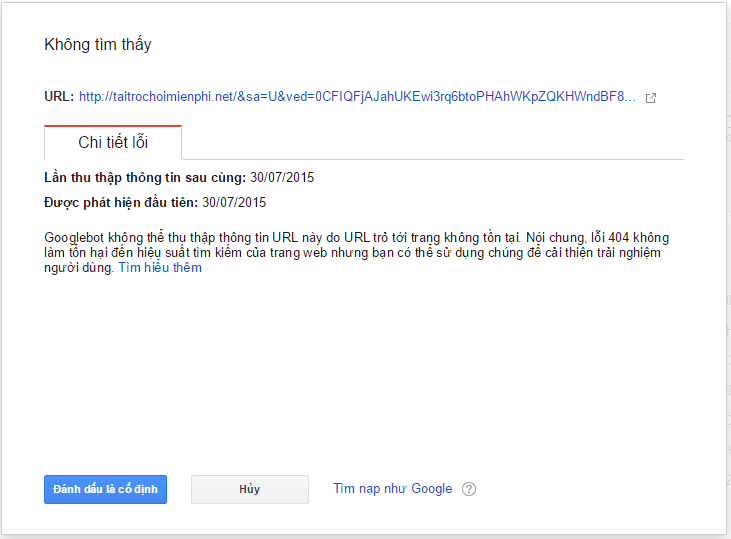Select the 'Chi tiết lỗi' tab

[x=113, y=142]
